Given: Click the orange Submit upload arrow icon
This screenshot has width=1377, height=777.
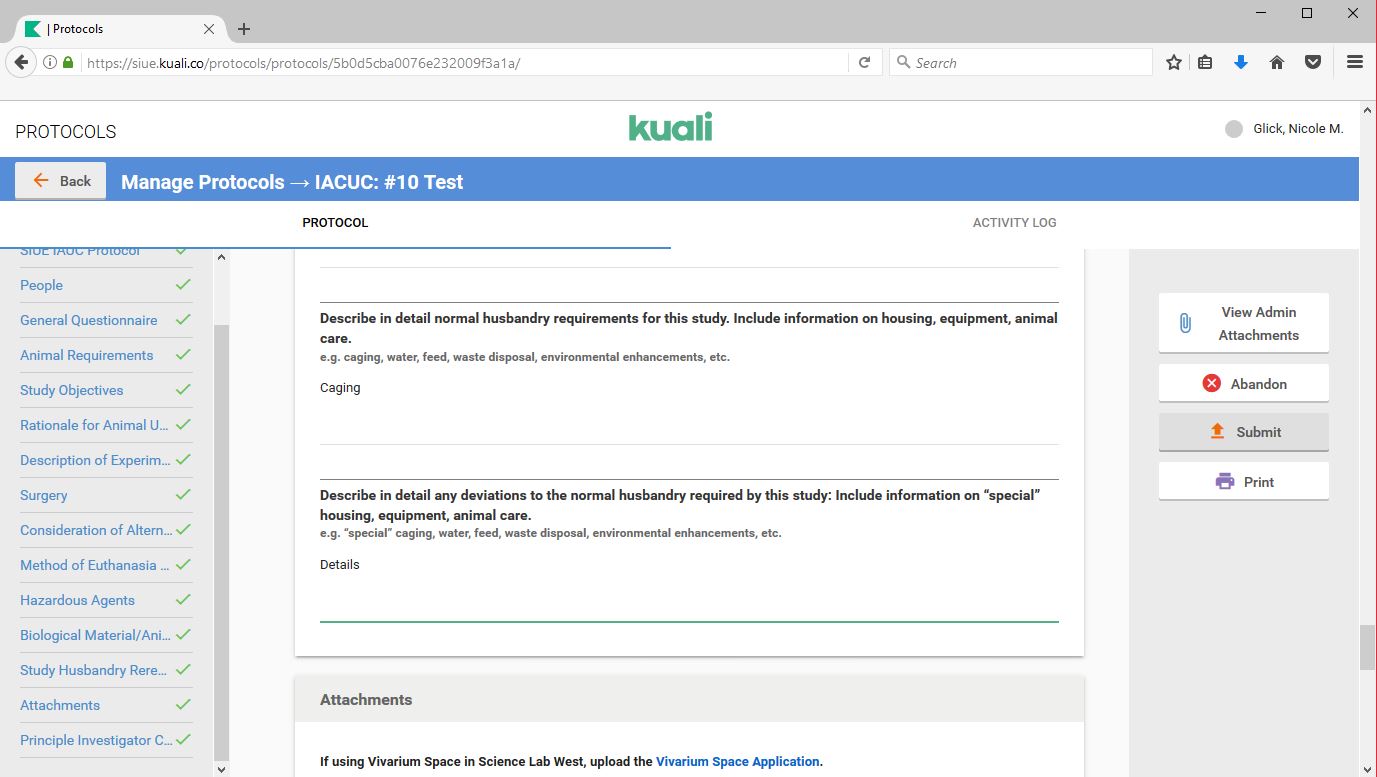Looking at the screenshot, I should [x=1217, y=432].
